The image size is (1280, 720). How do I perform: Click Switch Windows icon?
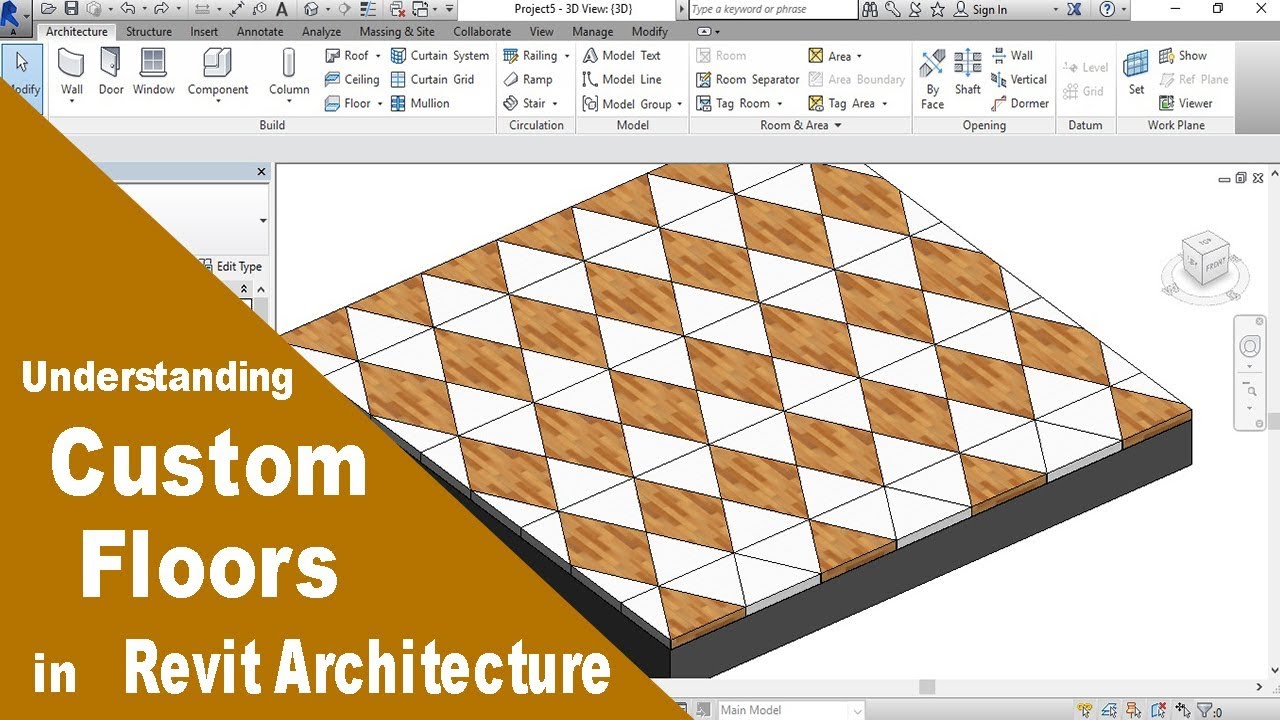pos(420,9)
